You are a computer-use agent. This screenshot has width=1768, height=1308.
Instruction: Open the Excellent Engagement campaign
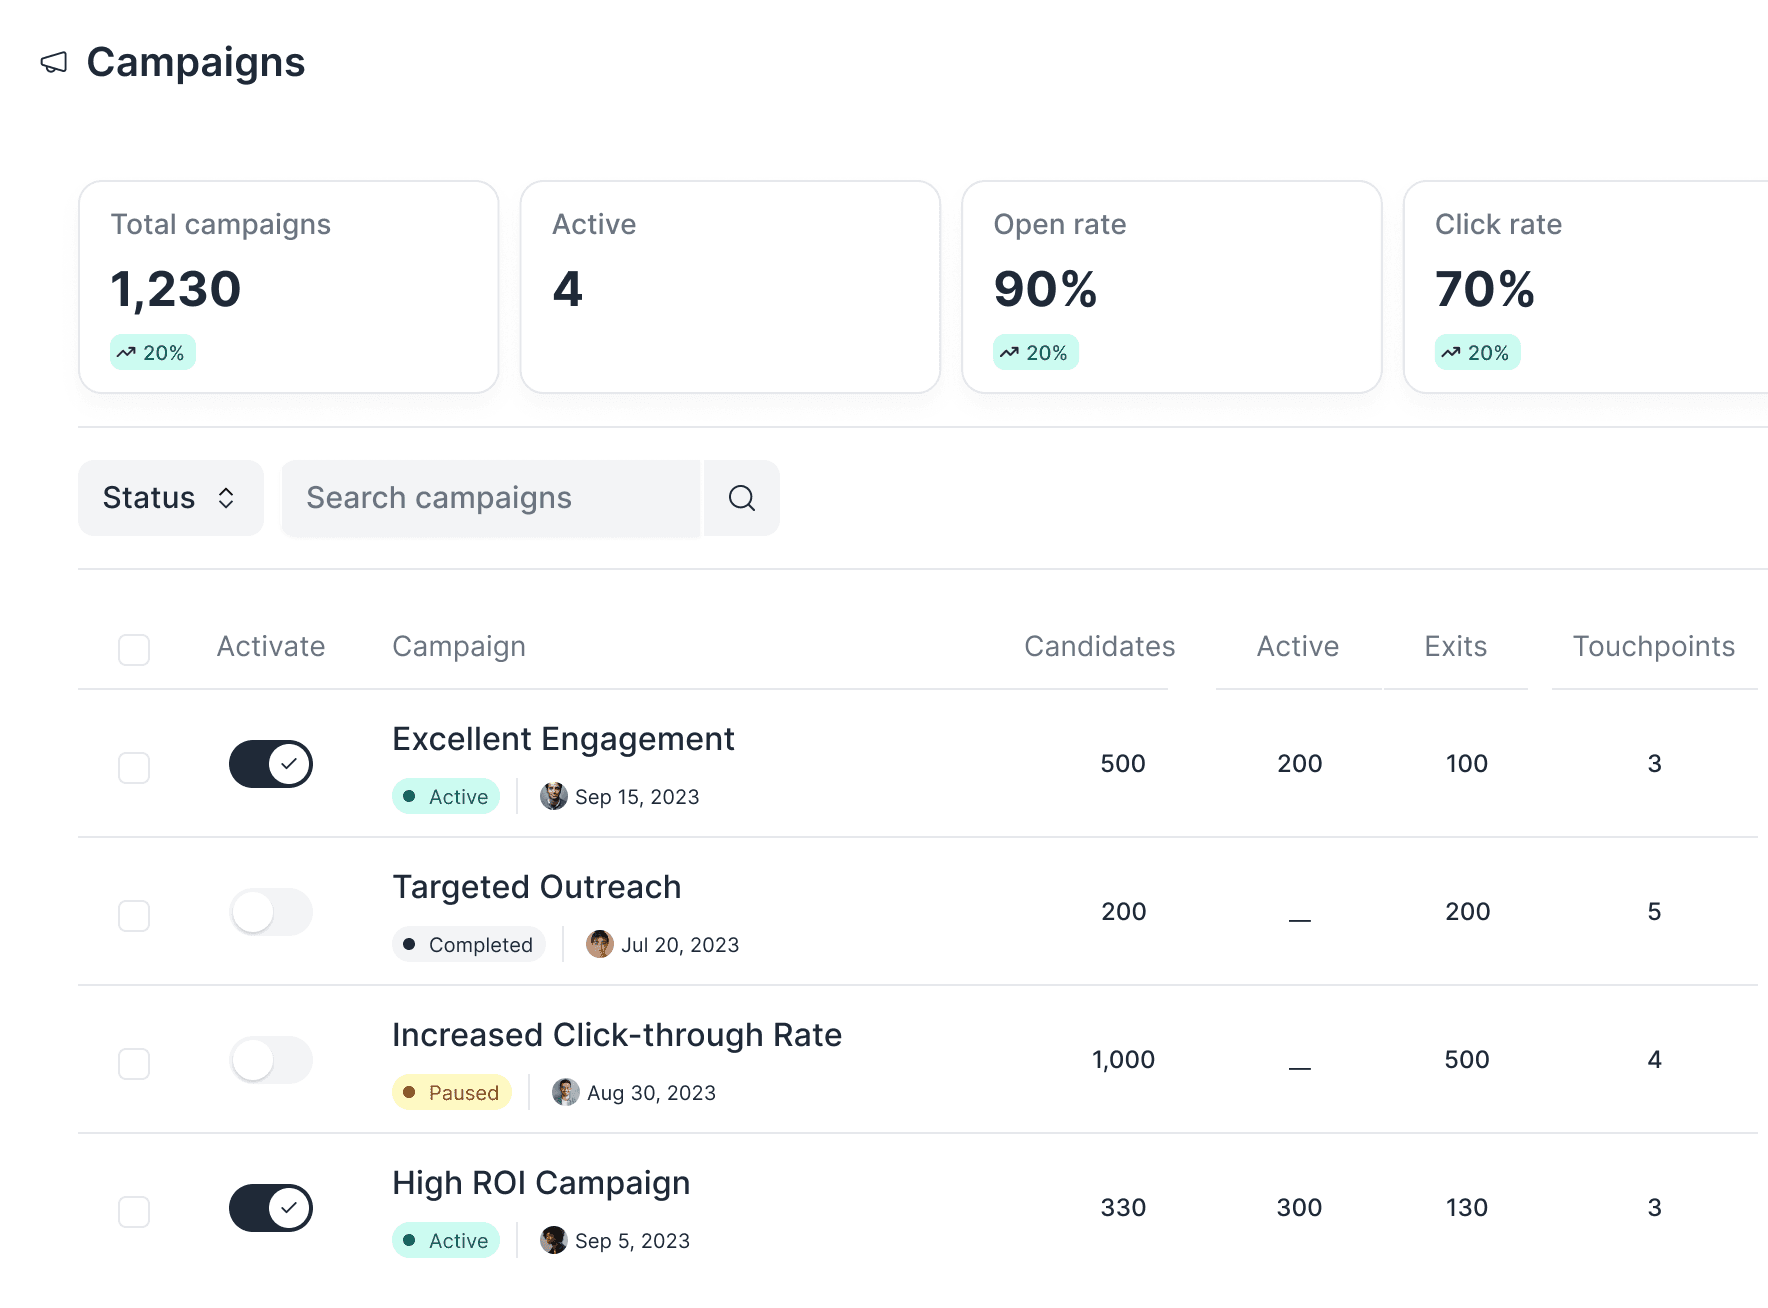coord(563,738)
